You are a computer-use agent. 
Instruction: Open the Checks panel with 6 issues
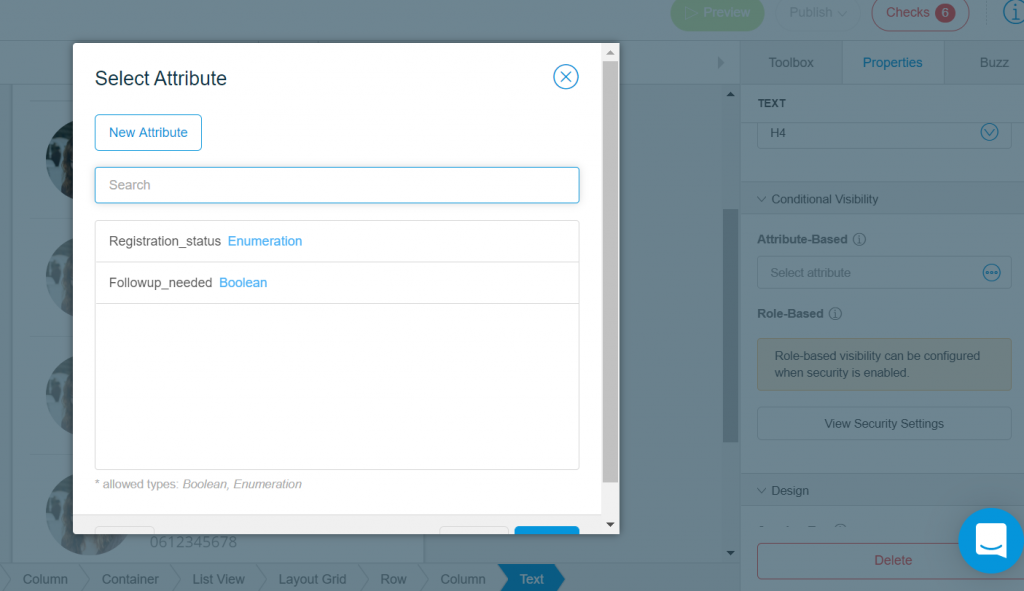920,13
